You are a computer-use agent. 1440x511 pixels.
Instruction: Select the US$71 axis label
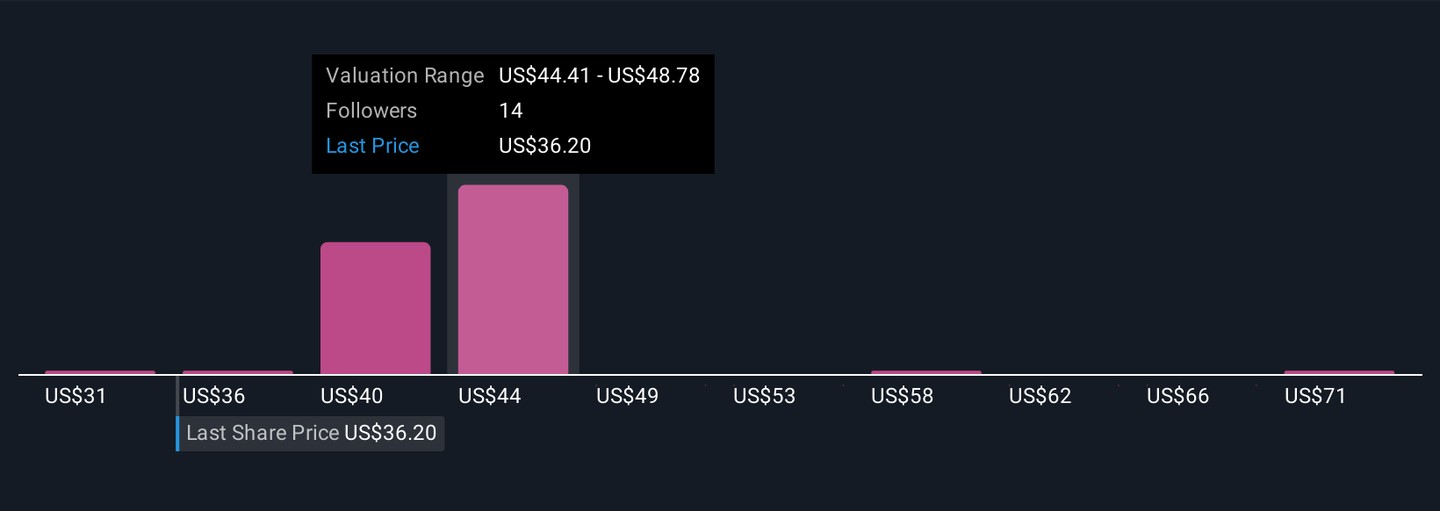click(x=1315, y=396)
